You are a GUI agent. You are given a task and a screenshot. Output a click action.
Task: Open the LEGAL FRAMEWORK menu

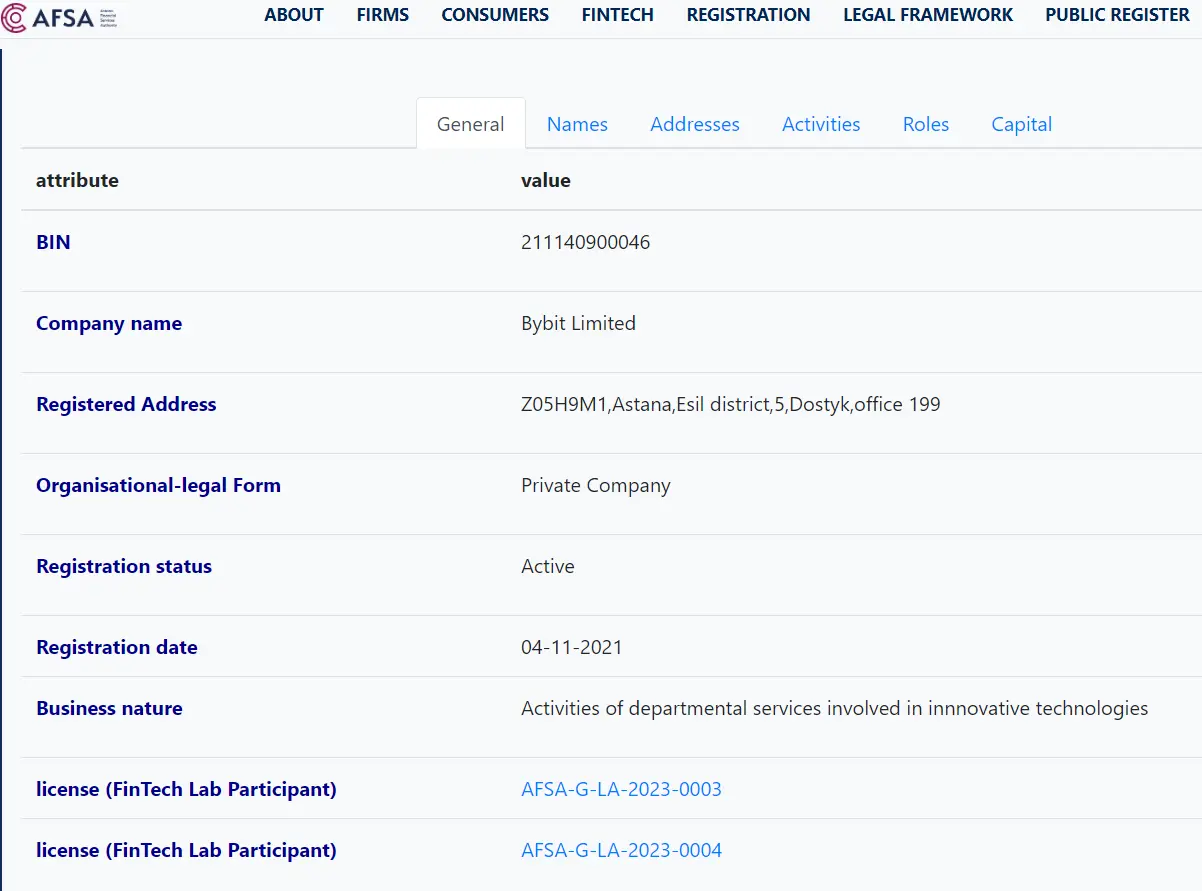[x=928, y=15]
